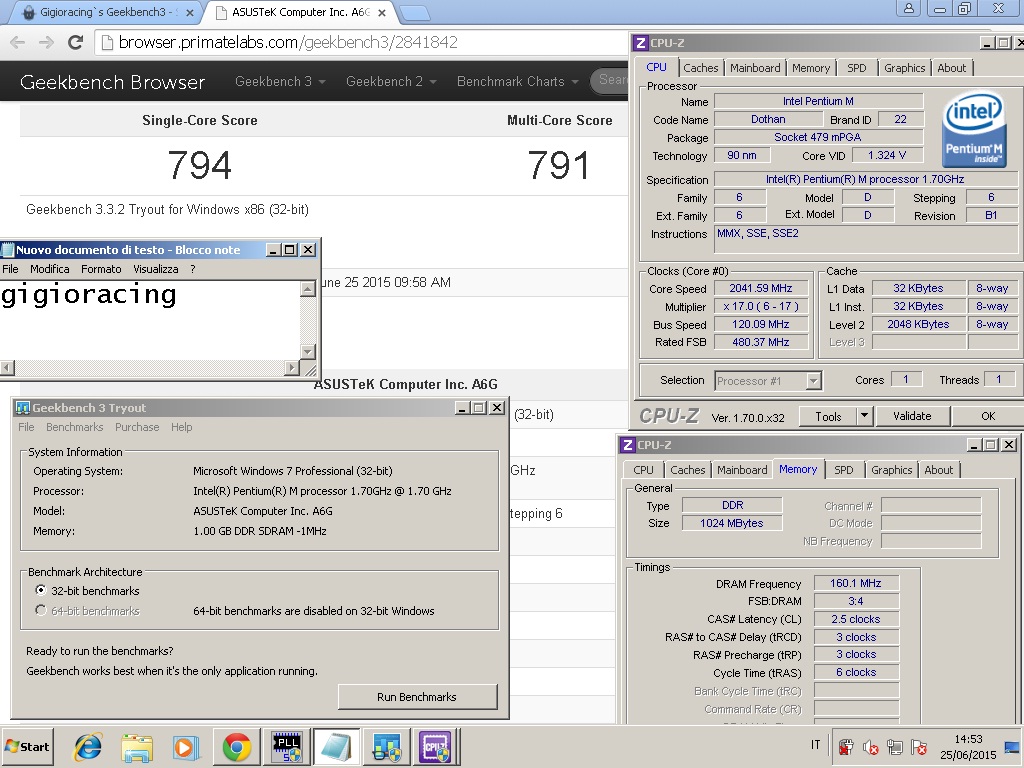Open the Notepad Formato menu
This screenshot has width=1024, height=768.
(x=101, y=269)
